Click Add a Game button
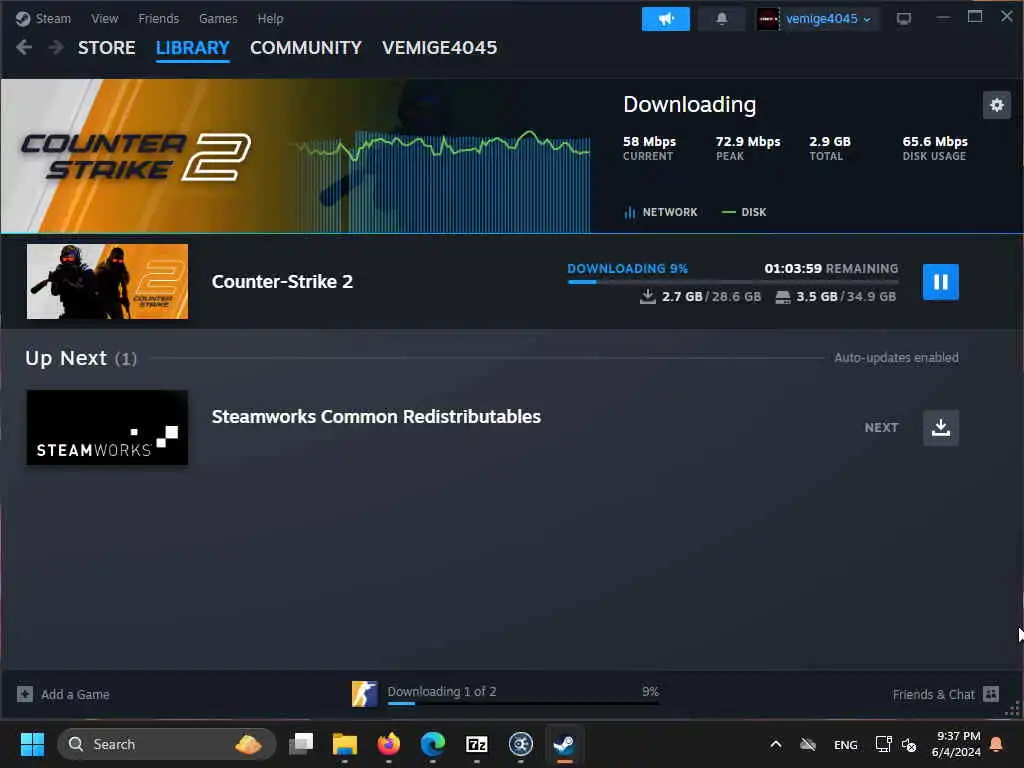The width and height of the screenshot is (1024, 768). 63,694
